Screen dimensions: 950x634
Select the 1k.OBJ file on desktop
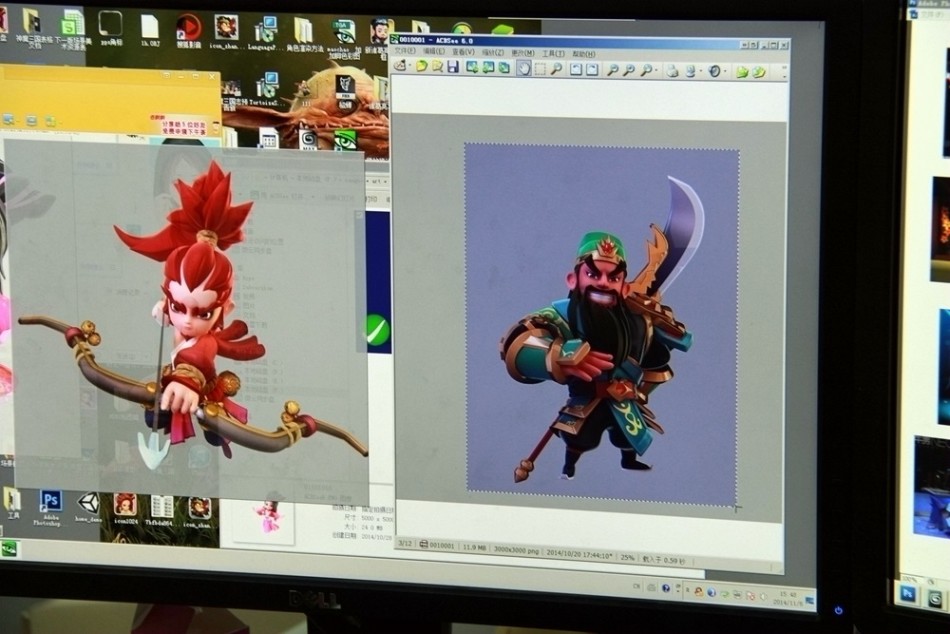(x=149, y=30)
